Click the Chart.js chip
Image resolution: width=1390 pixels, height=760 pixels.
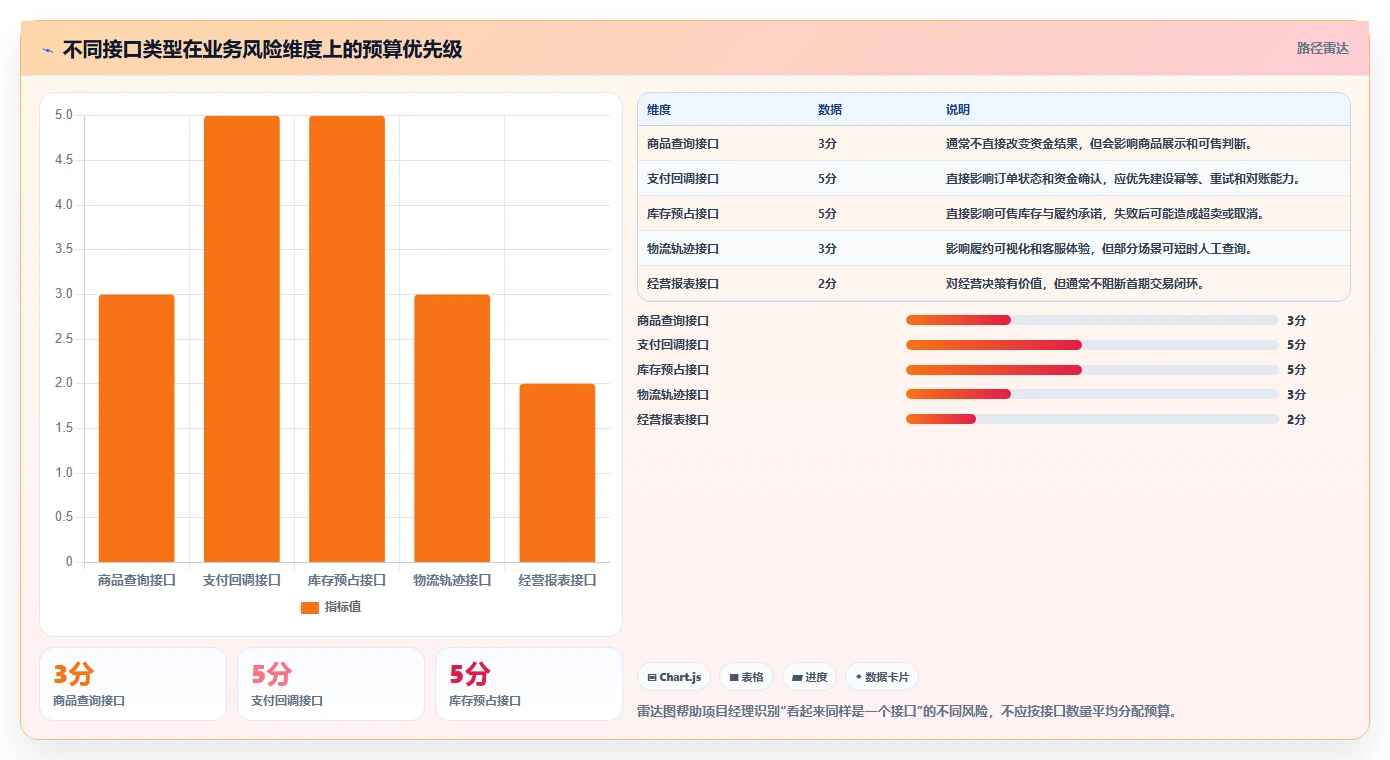tap(674, 677)
